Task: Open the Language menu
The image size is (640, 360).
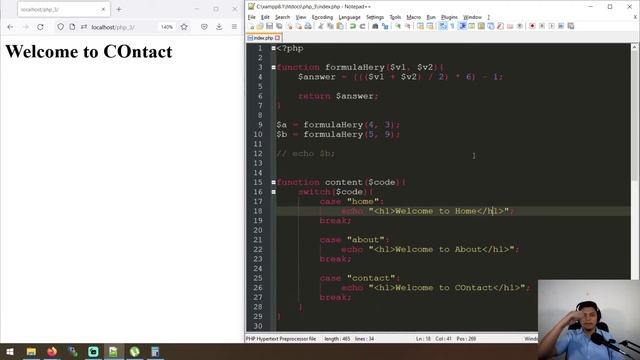Action: [349, 17]
